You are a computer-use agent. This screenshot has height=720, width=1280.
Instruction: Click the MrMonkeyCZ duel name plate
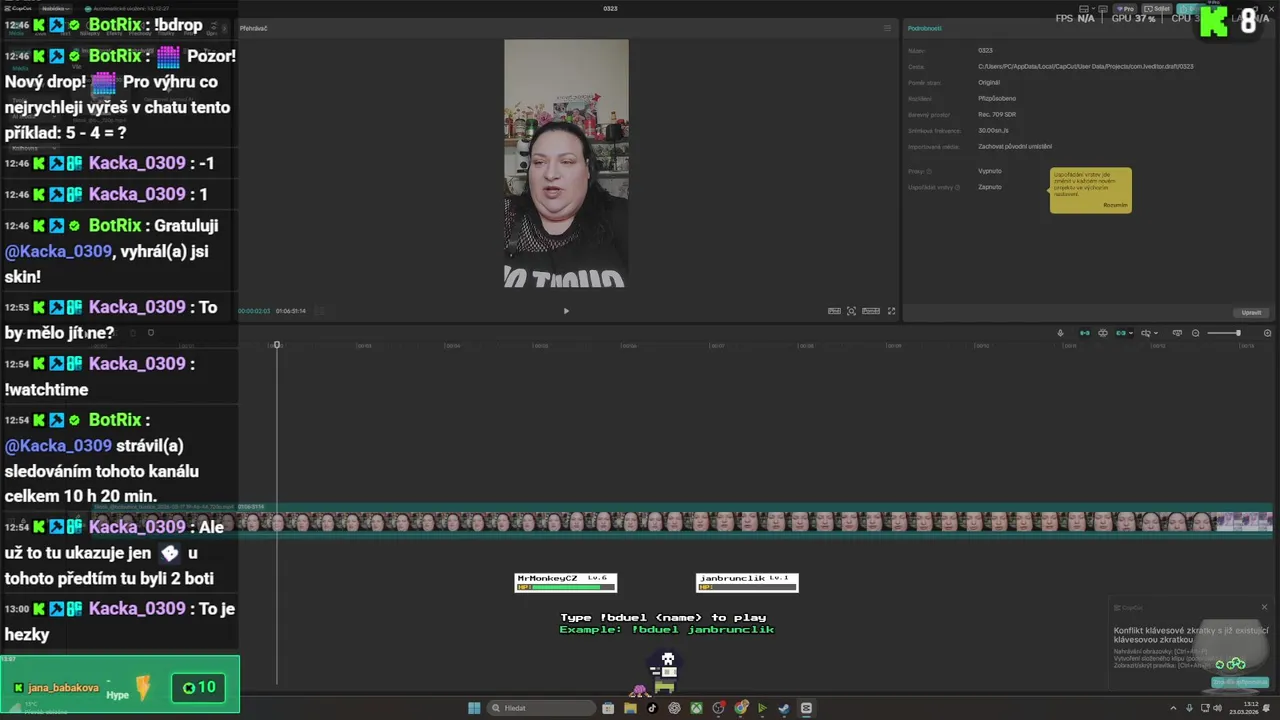[x=566, y=582]
